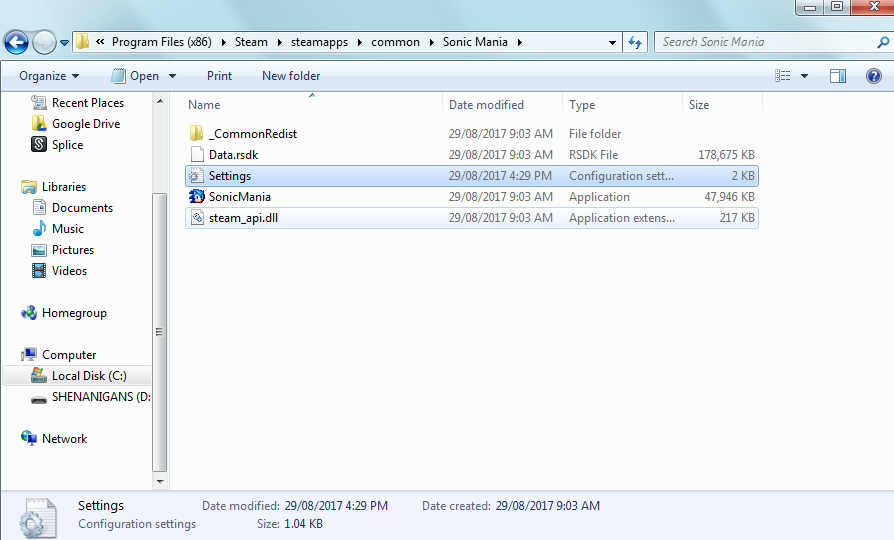Select the Settings configuration file
The height and width of the screenshot is (540, 894).
pos(472,176)
